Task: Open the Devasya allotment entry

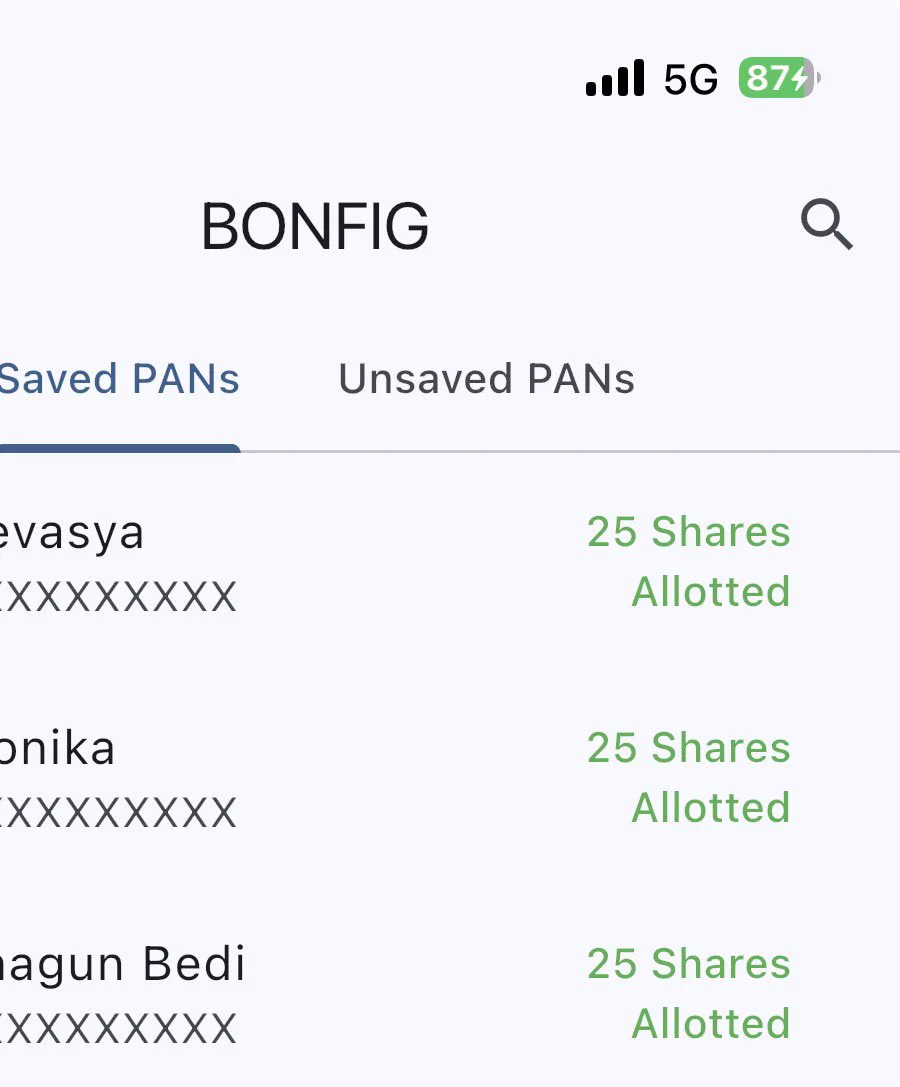Action: point(450,562)
